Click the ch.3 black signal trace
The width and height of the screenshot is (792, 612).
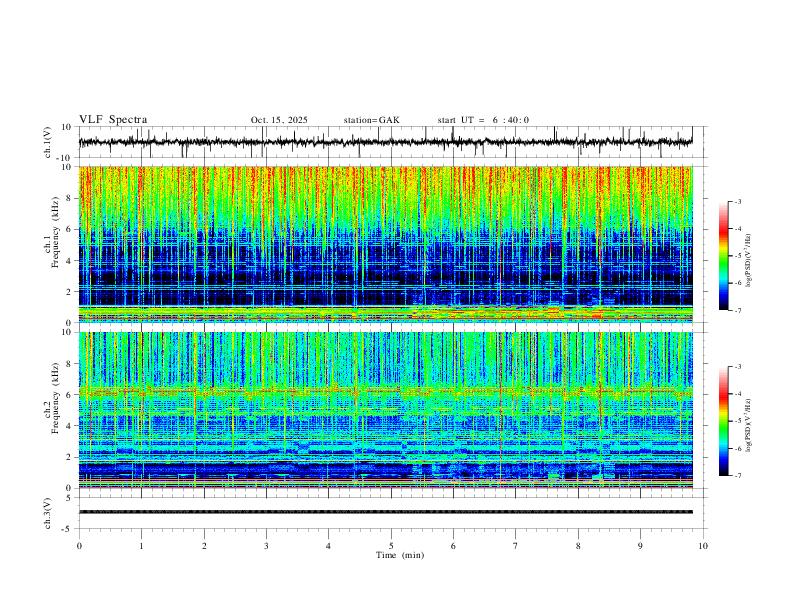point(385,512)
